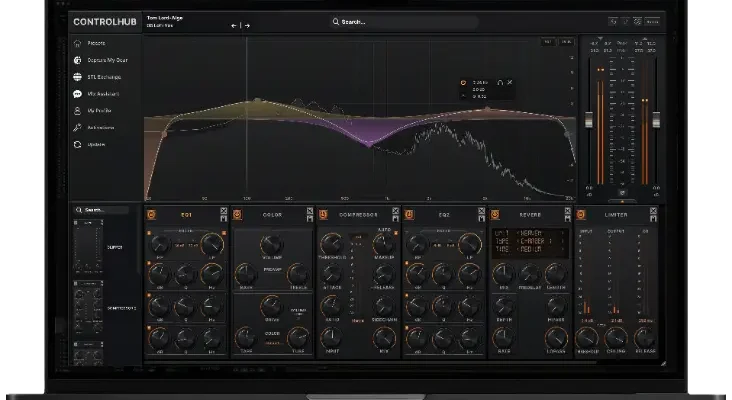Toggle power on EQ band popup
The height and width of the screenshot is (400, 732).
[463, 82]
